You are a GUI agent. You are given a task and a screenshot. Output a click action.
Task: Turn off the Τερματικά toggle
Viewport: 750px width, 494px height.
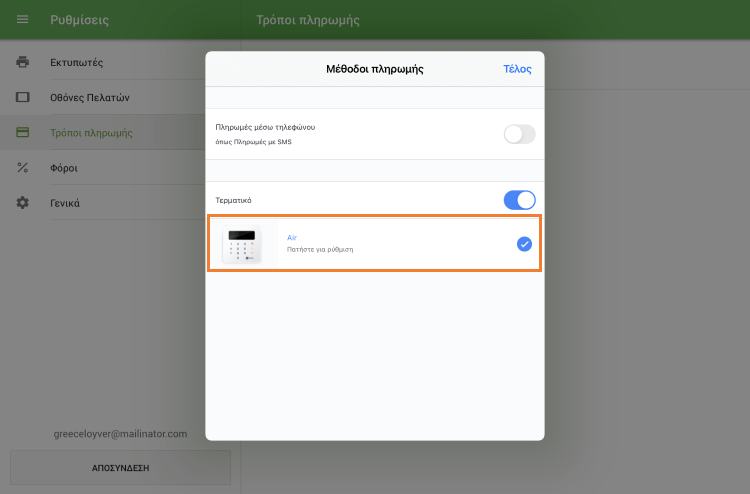pos(519,200)
